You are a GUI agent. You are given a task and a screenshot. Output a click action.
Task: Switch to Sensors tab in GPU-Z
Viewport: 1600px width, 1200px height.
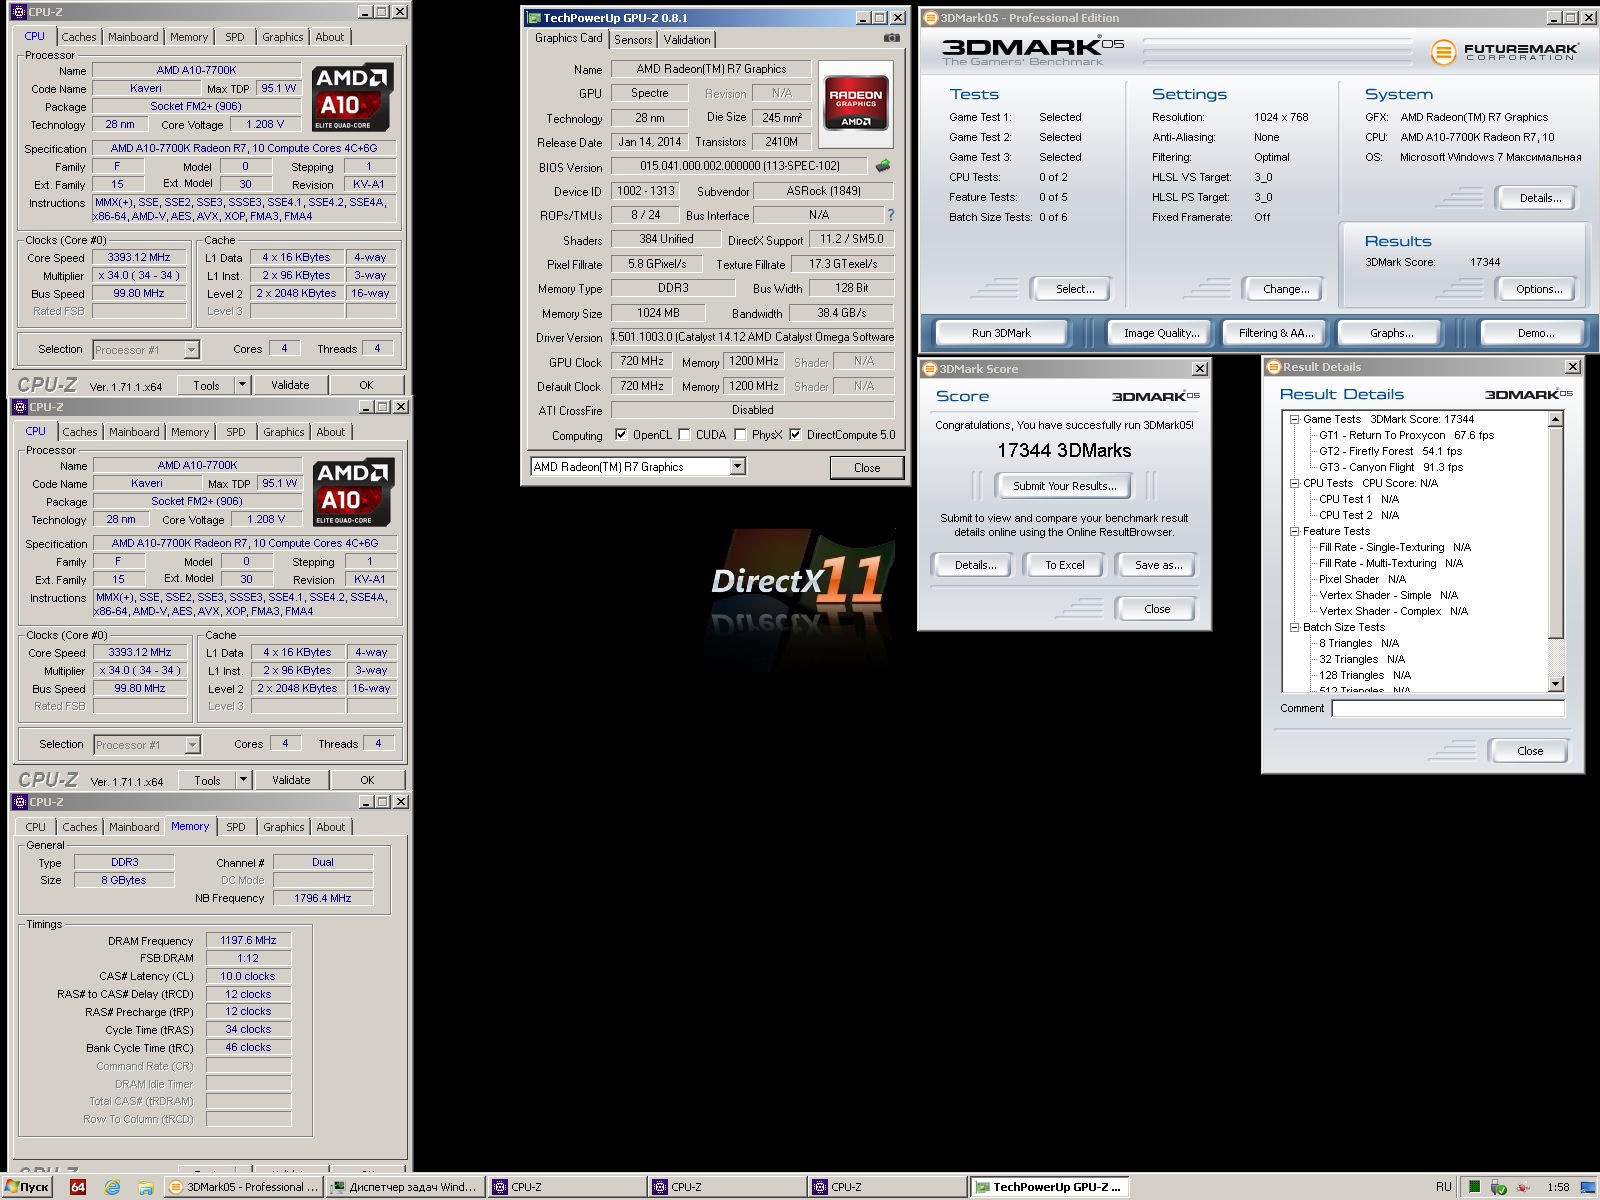click(x=633, y=40)
